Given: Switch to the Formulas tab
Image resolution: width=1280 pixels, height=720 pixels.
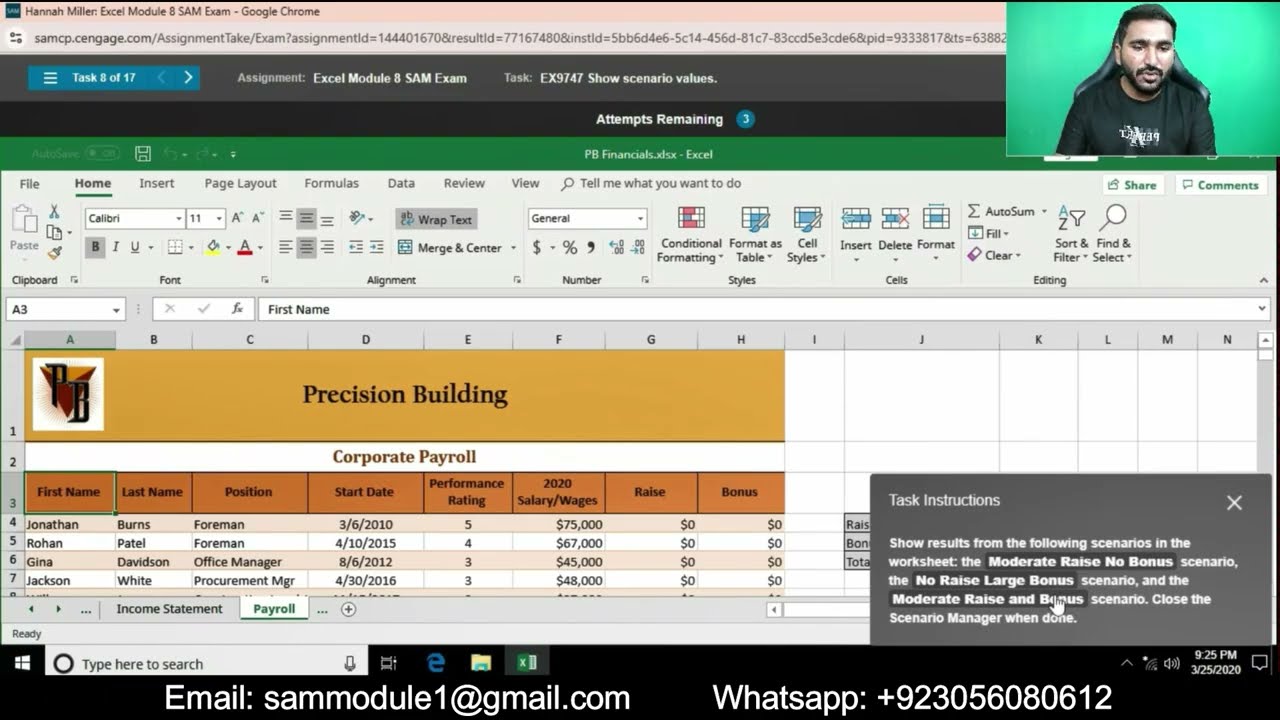Looking at the screenshot, I should 331,183.
